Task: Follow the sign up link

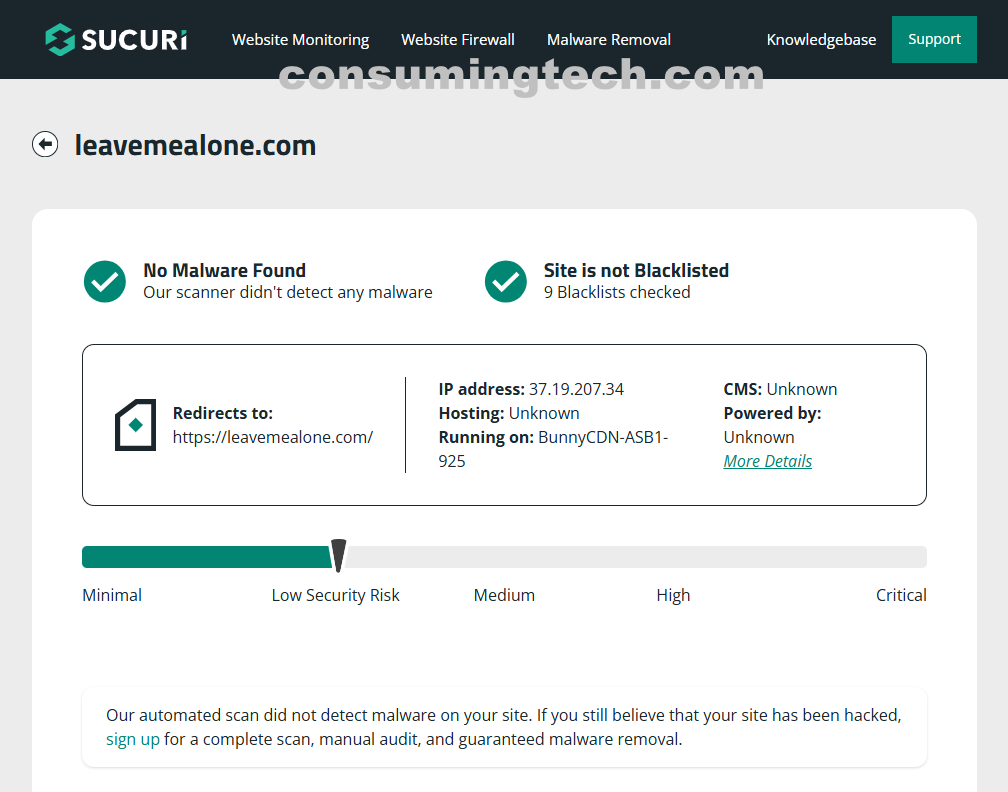Action: tap(133, 740)
